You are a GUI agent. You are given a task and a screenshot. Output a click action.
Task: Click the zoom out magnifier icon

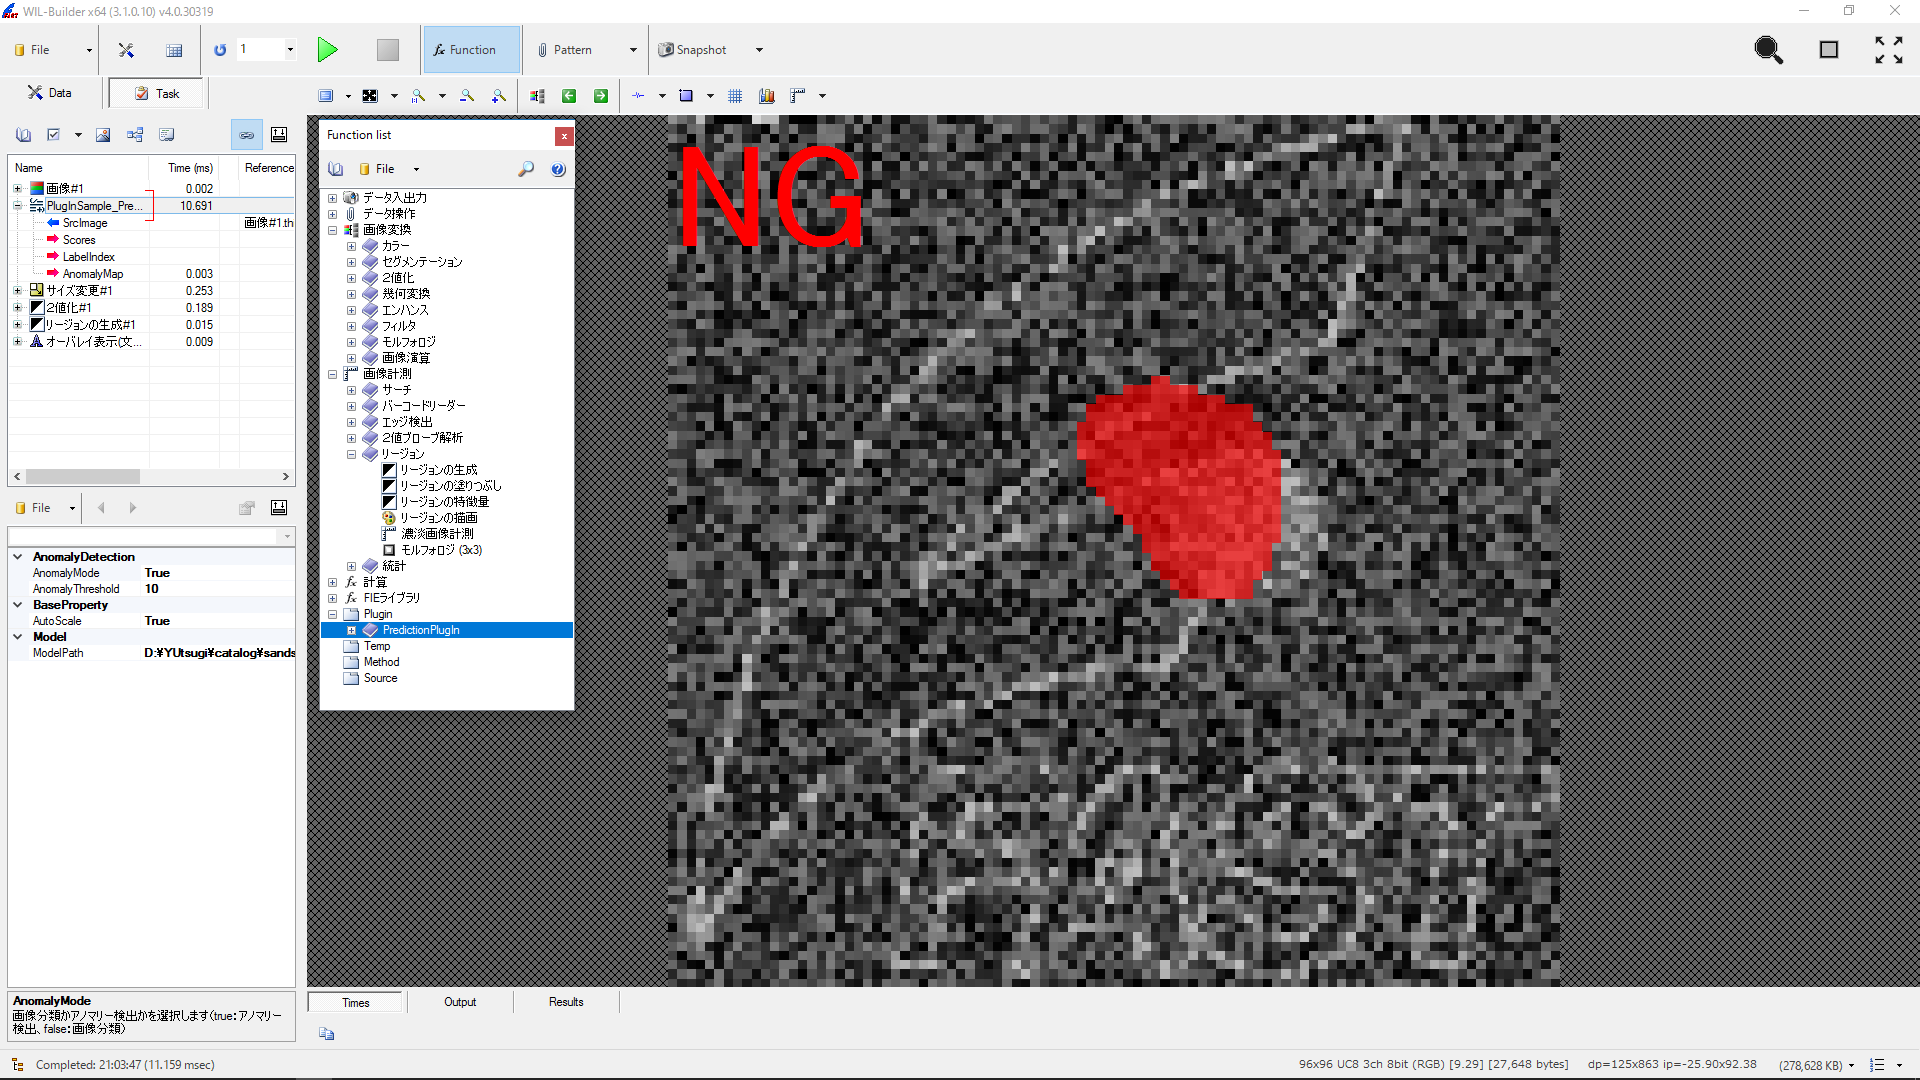(x=467, y=96)
